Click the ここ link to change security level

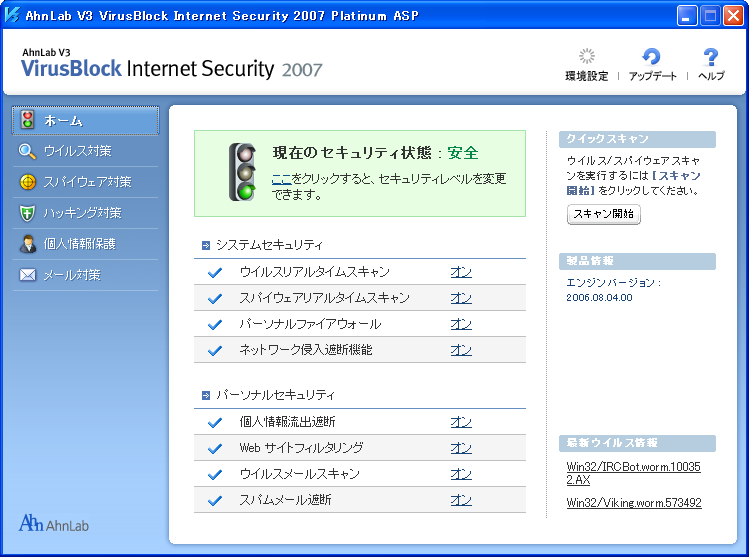pos(281,179)
